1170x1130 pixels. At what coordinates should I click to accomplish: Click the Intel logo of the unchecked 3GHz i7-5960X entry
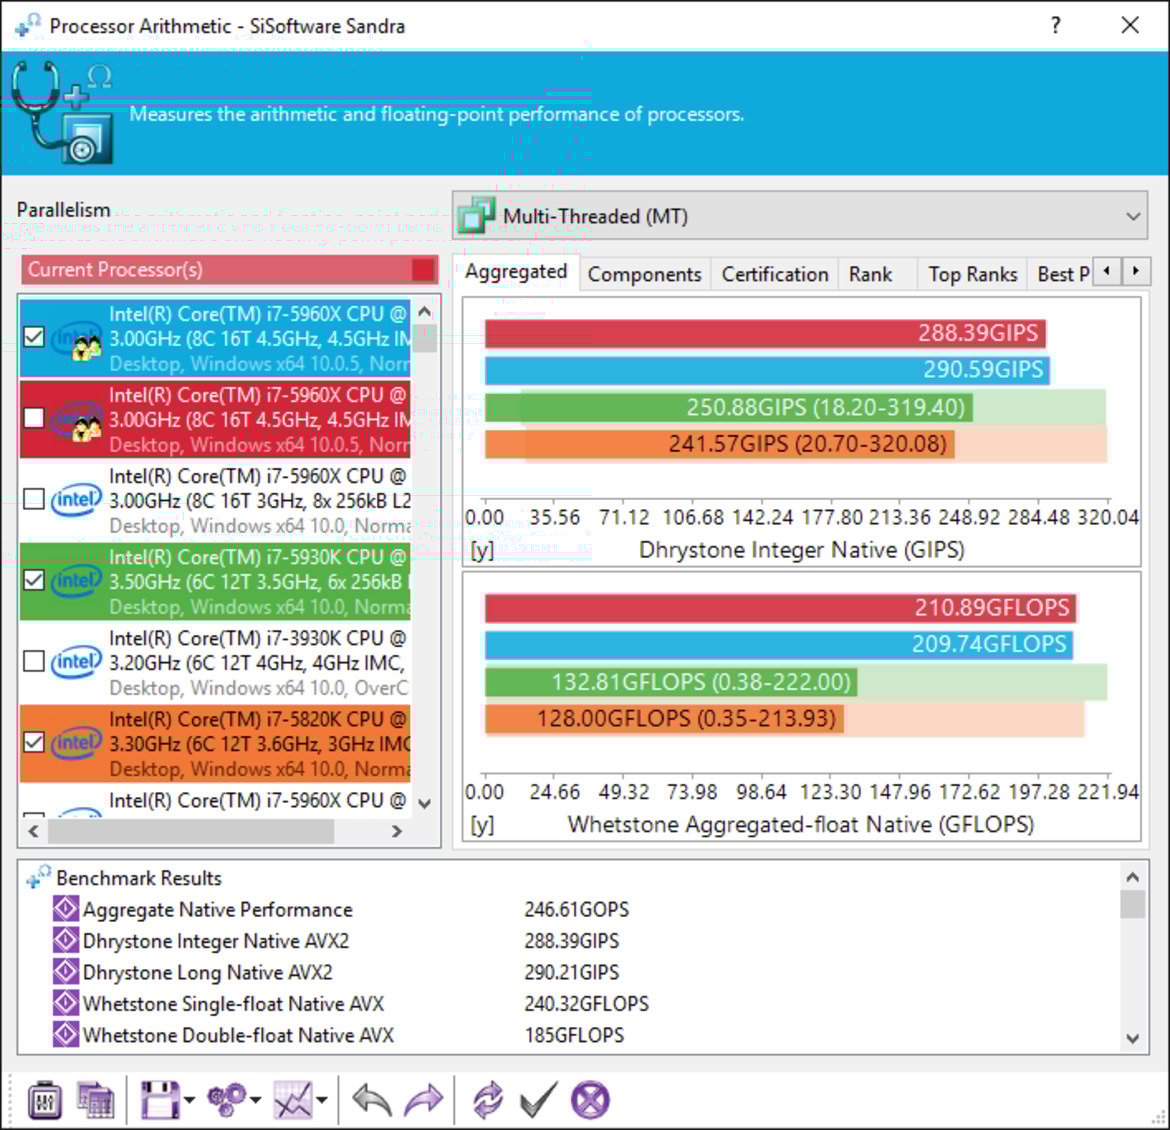click(75, 499)
